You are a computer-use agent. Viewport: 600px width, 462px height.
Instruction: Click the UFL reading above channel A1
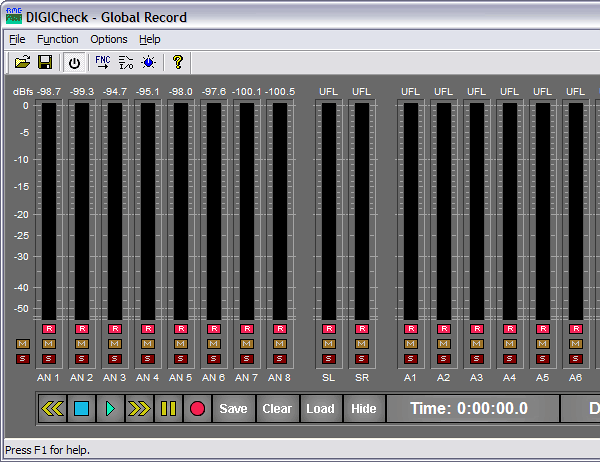point(411,92)
